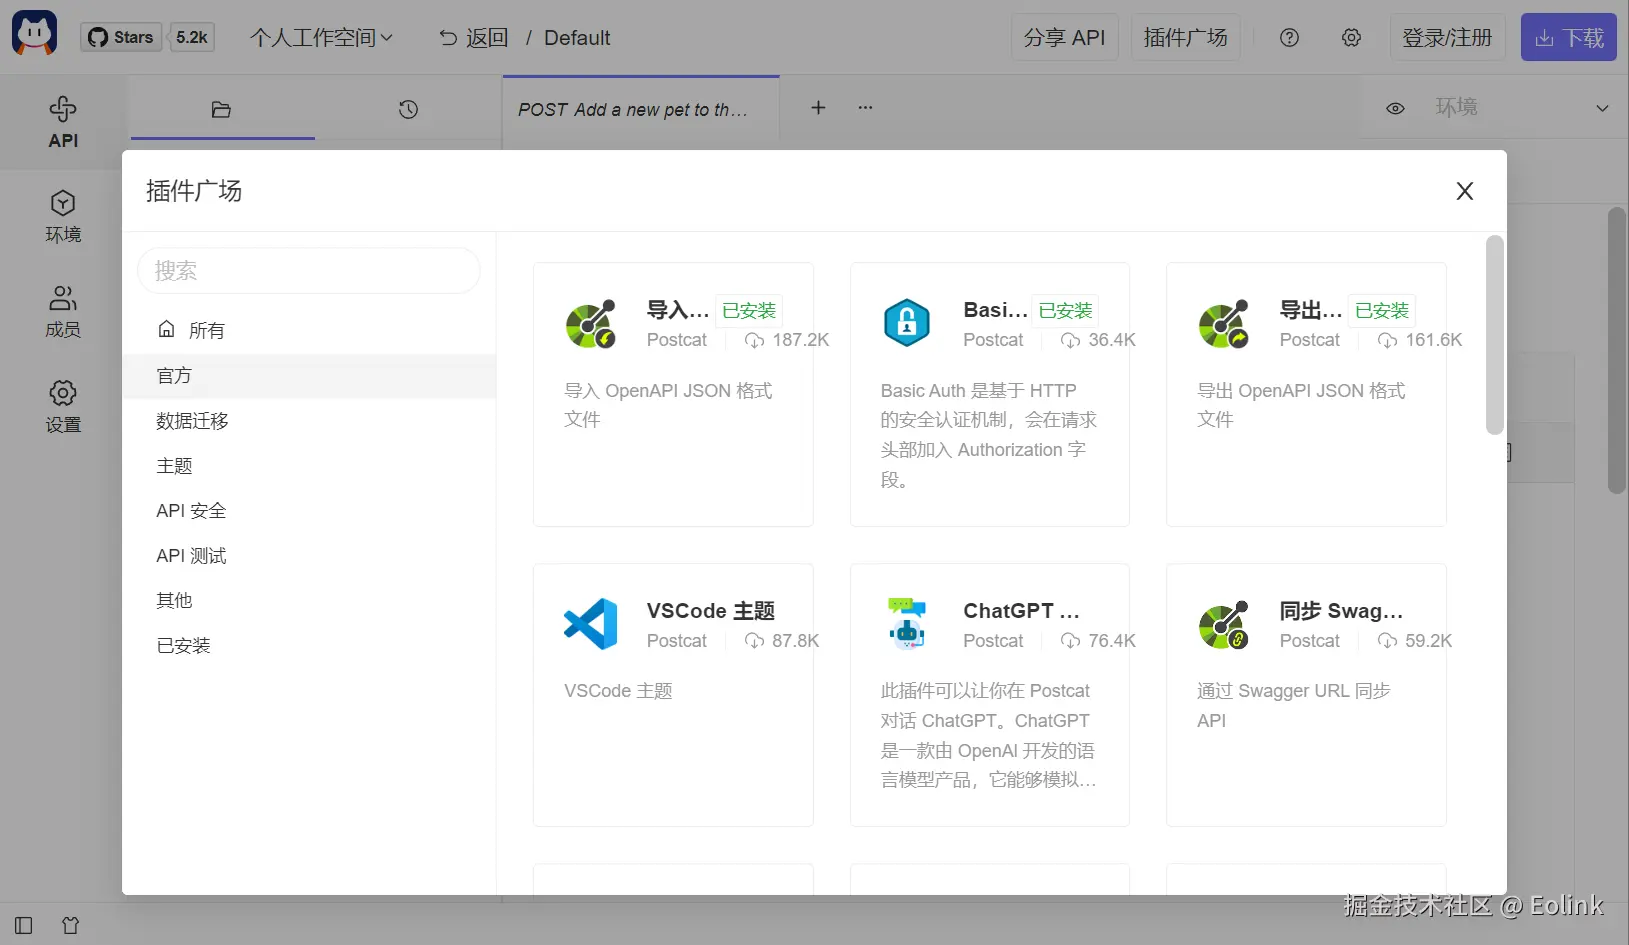This screenshot has height=945, width=1629.
Task: Switch to the history clock tab
Action: pyautogui.click(x=408, y=109)
